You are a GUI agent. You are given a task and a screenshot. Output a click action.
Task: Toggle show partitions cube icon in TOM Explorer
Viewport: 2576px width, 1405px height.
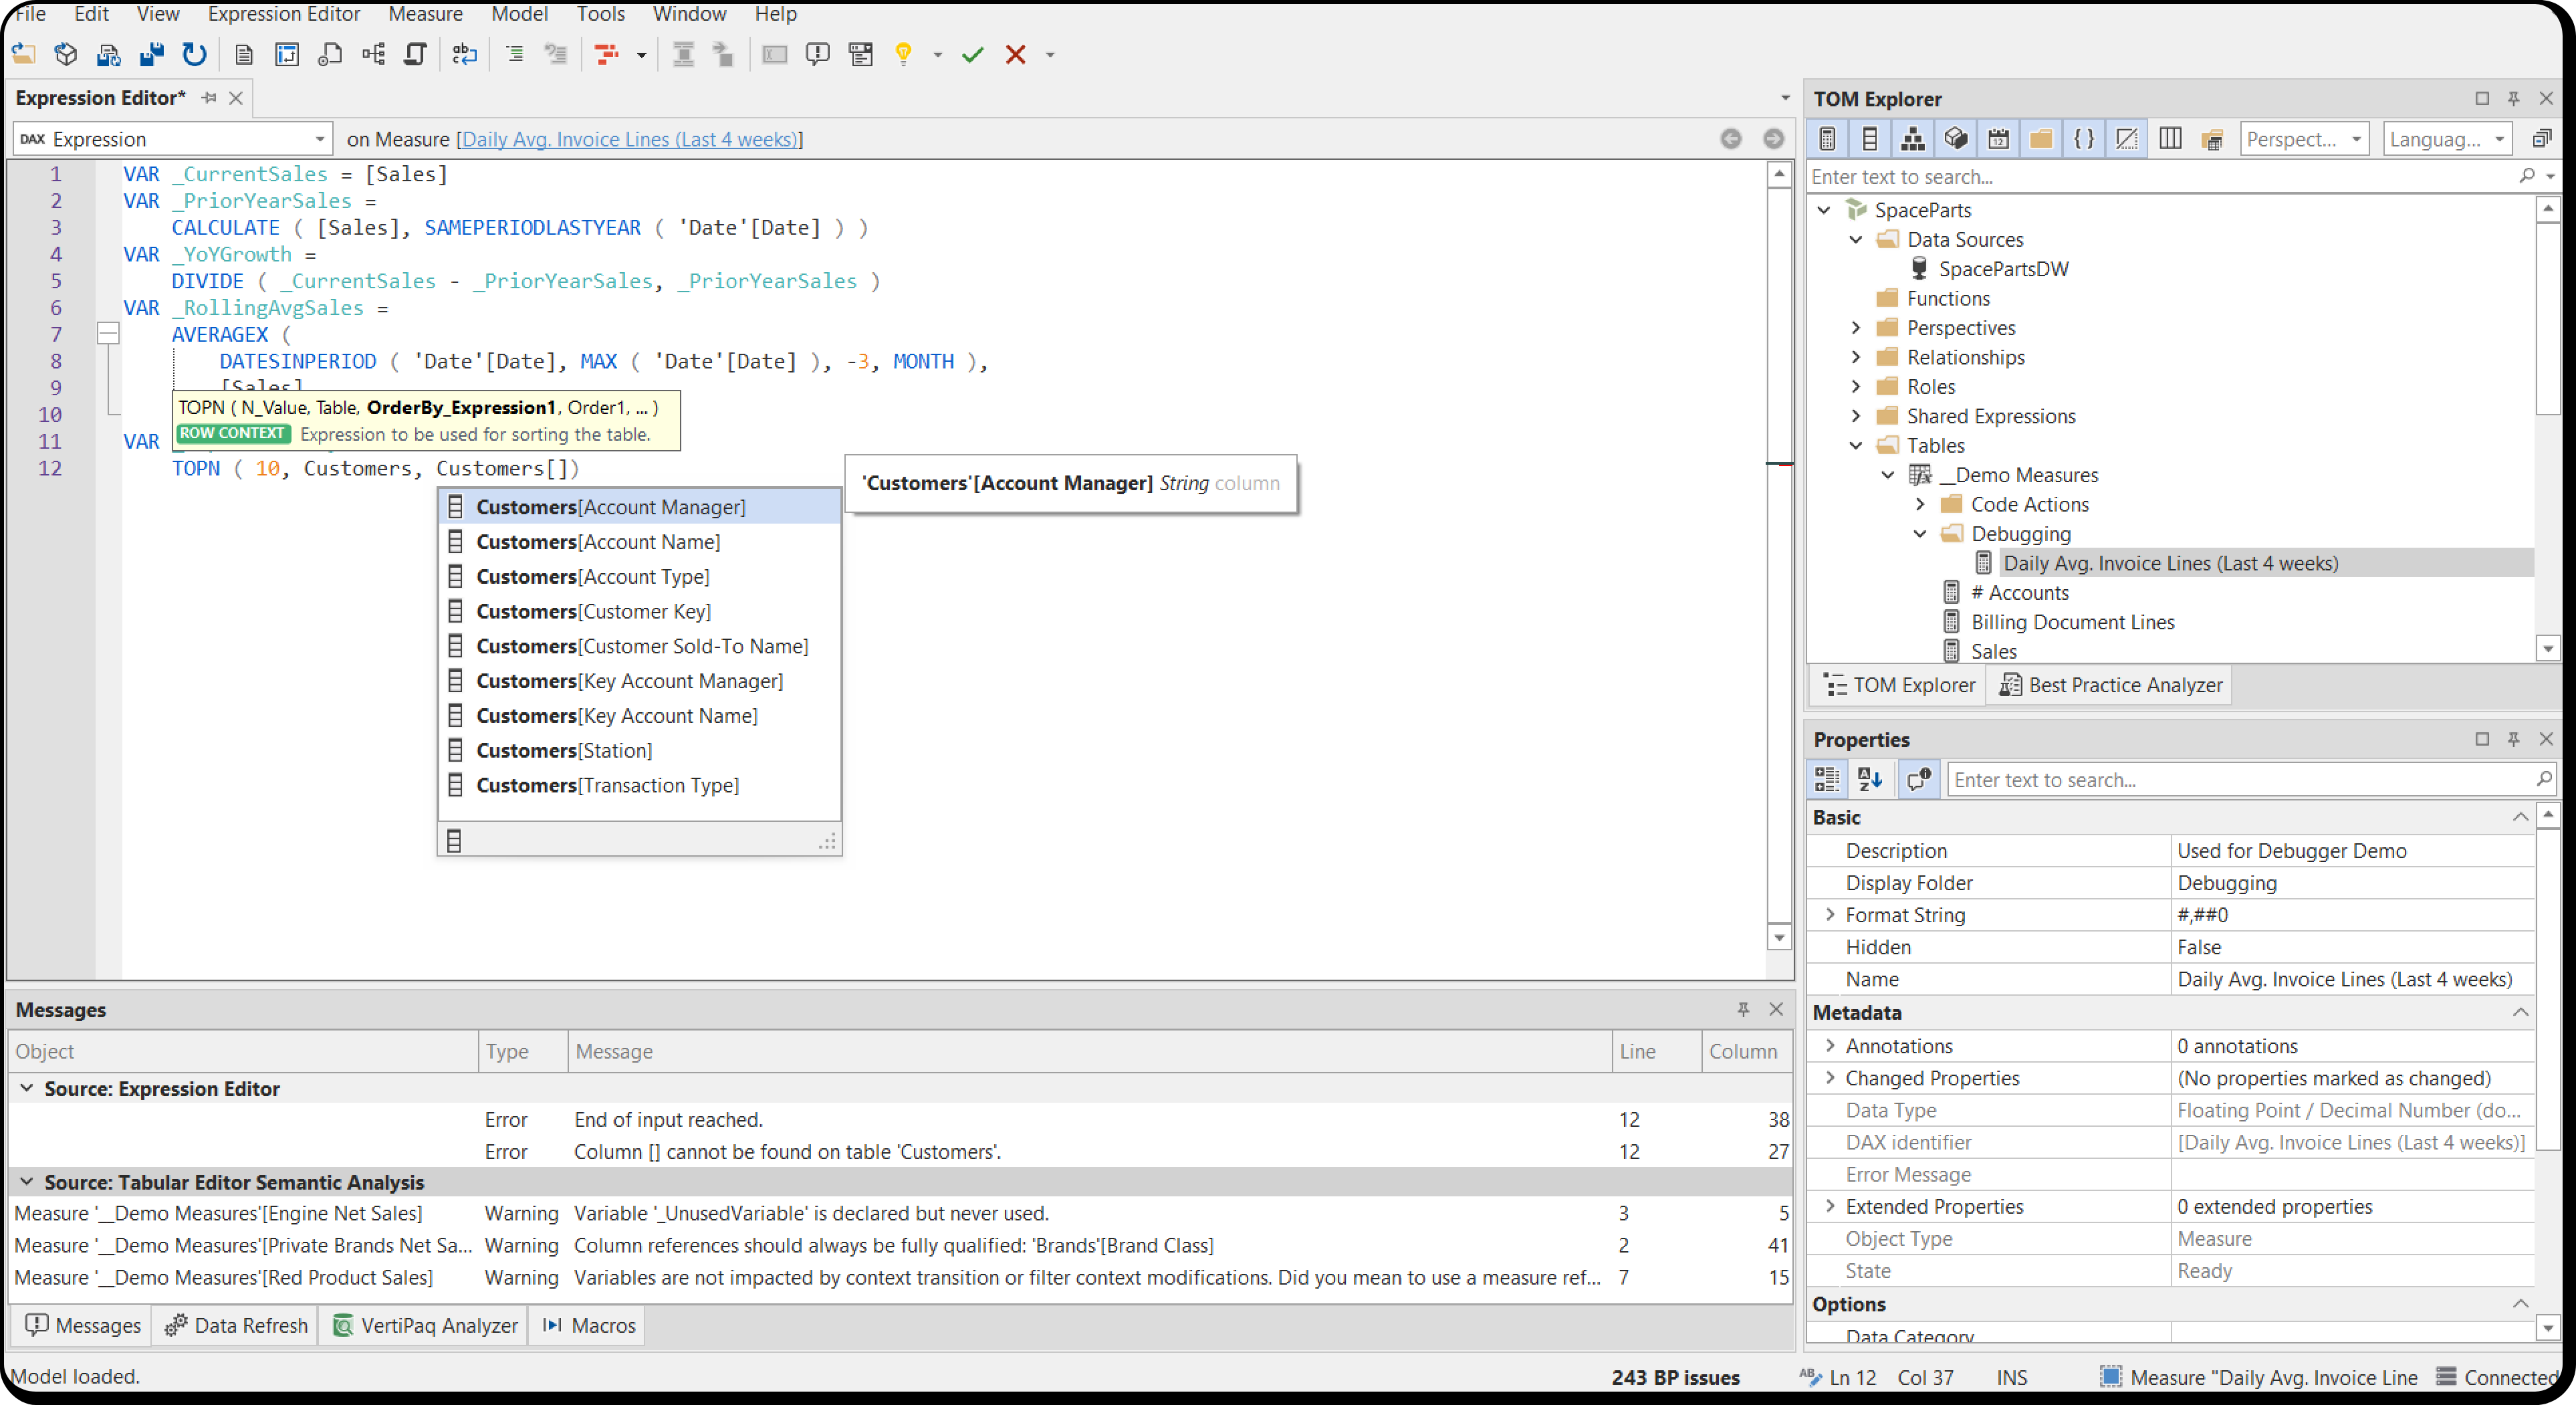coord(1956,139)
